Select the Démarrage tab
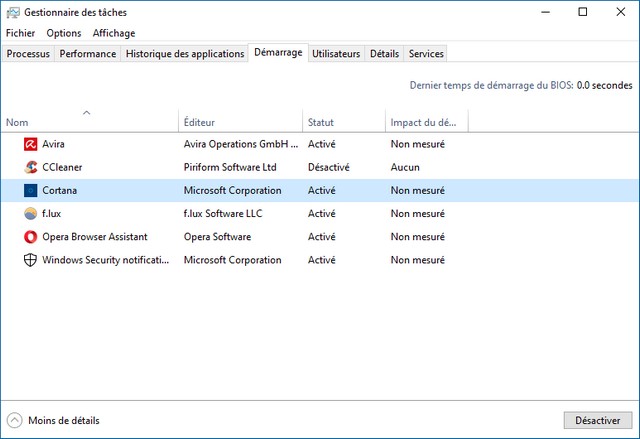Screen dimensions: 640x439 (x=278, y=53)
